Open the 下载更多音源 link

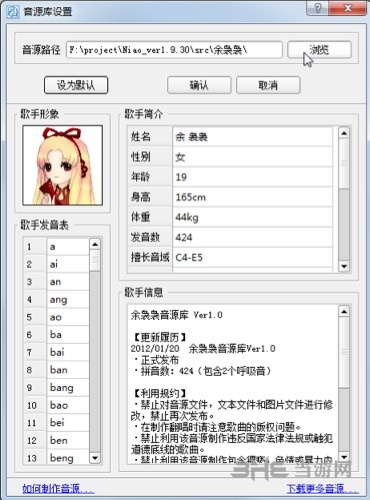(x=322, y=489)
